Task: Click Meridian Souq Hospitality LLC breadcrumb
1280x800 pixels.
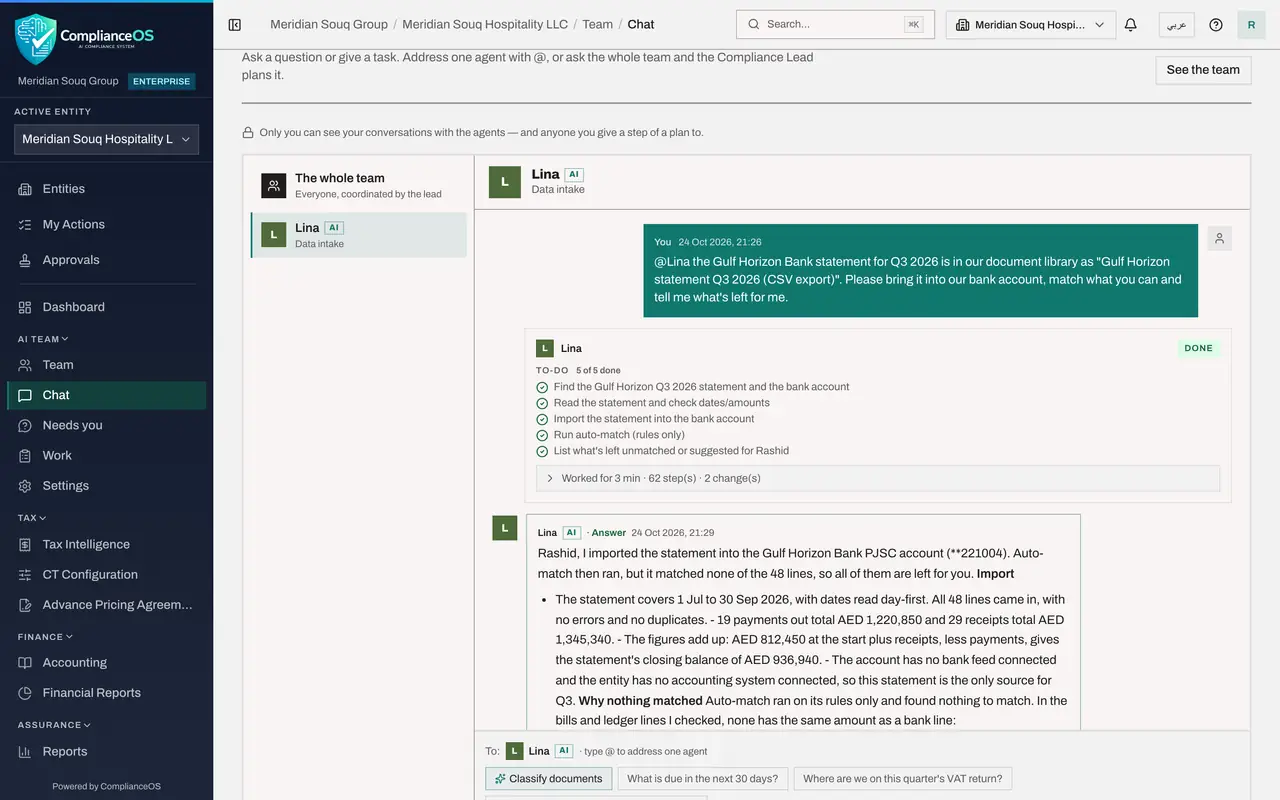Action: [485, 24]
